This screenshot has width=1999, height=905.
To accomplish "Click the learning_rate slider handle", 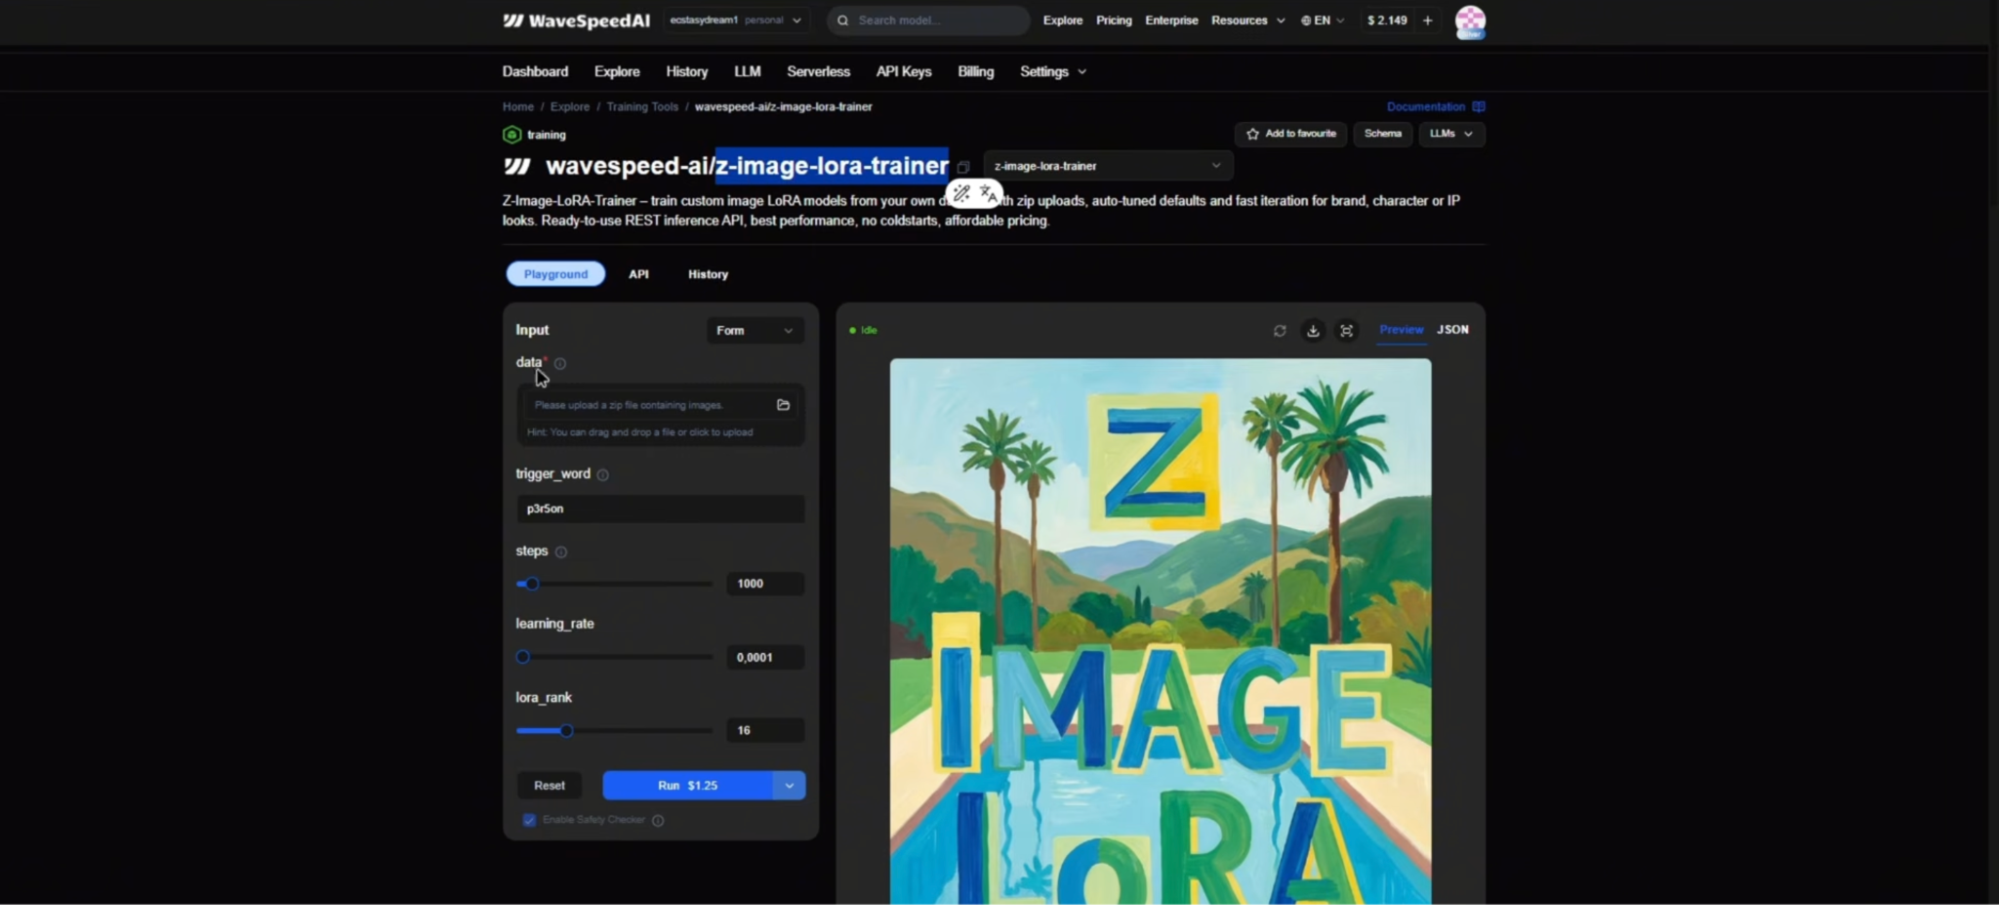I will click(523, 658).
